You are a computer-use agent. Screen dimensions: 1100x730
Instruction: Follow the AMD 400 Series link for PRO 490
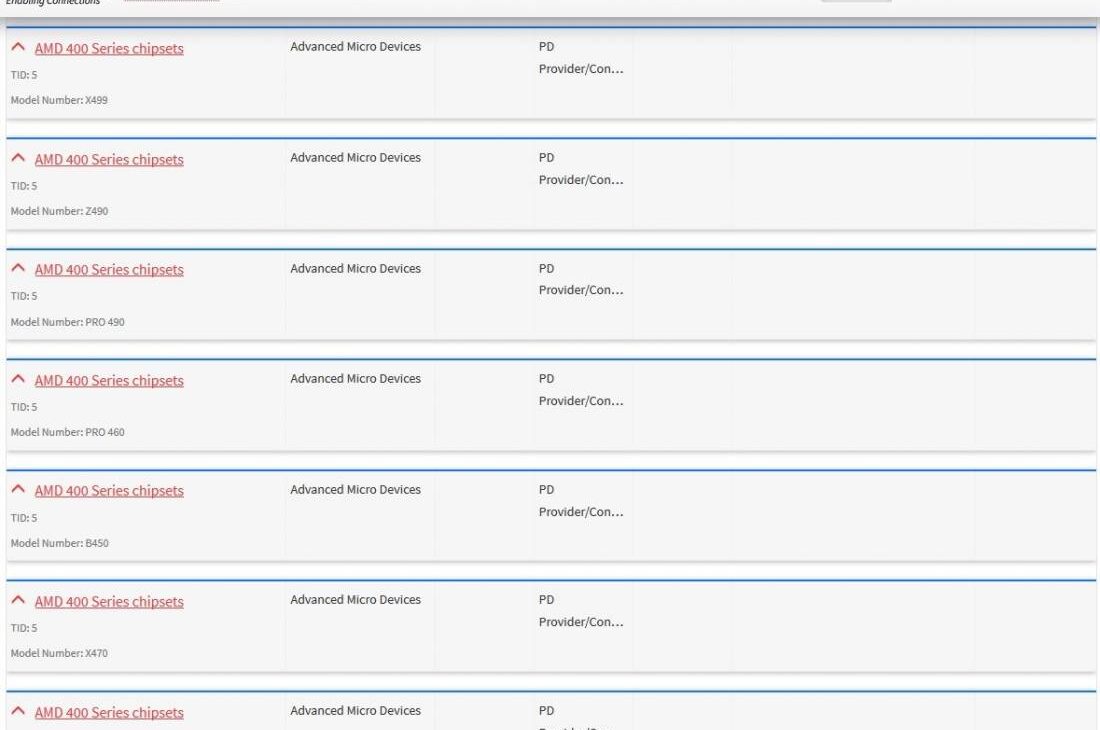(x=109, y=270)
